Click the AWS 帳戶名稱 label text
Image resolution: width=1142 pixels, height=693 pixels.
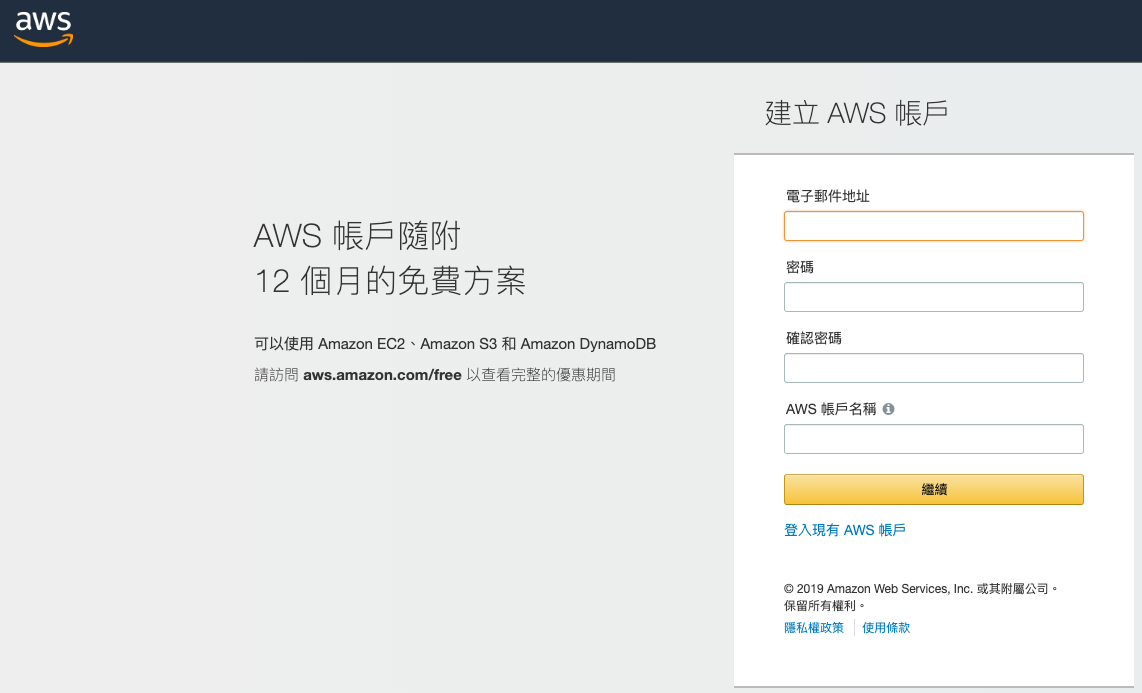tap(831, 409)
